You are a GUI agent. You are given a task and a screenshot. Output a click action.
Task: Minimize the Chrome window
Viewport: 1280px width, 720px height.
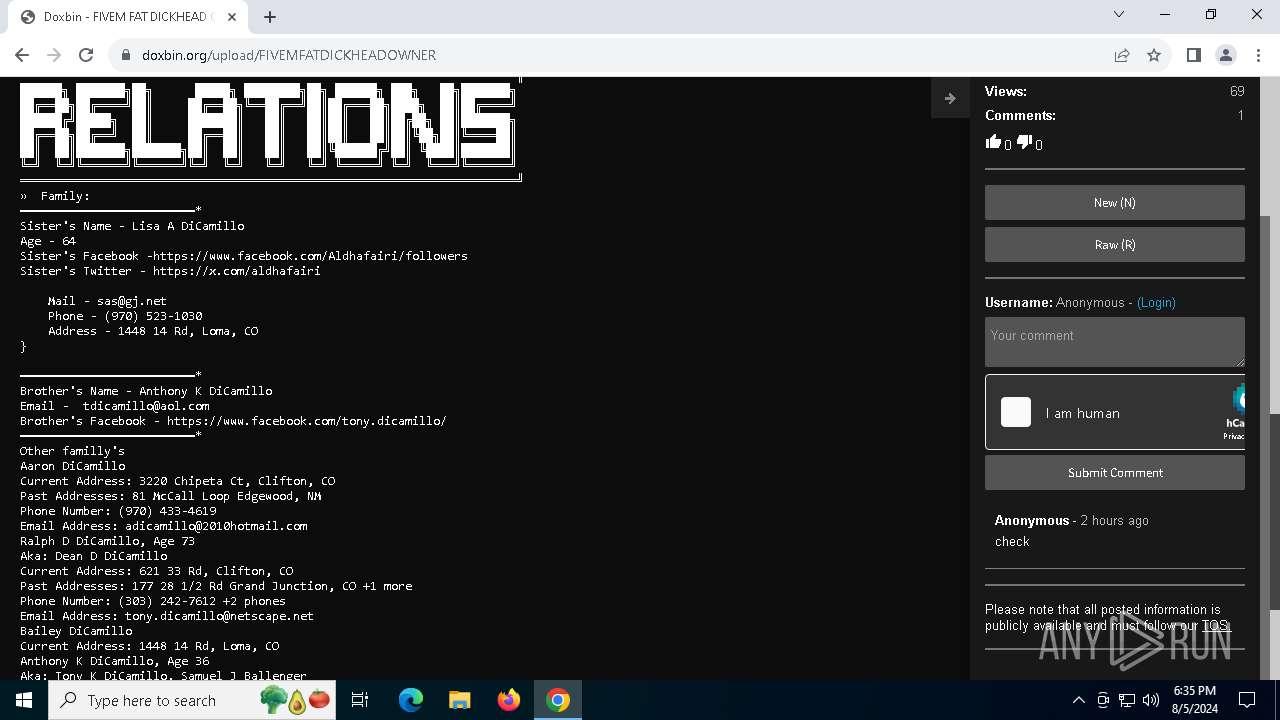[1165, 14]
